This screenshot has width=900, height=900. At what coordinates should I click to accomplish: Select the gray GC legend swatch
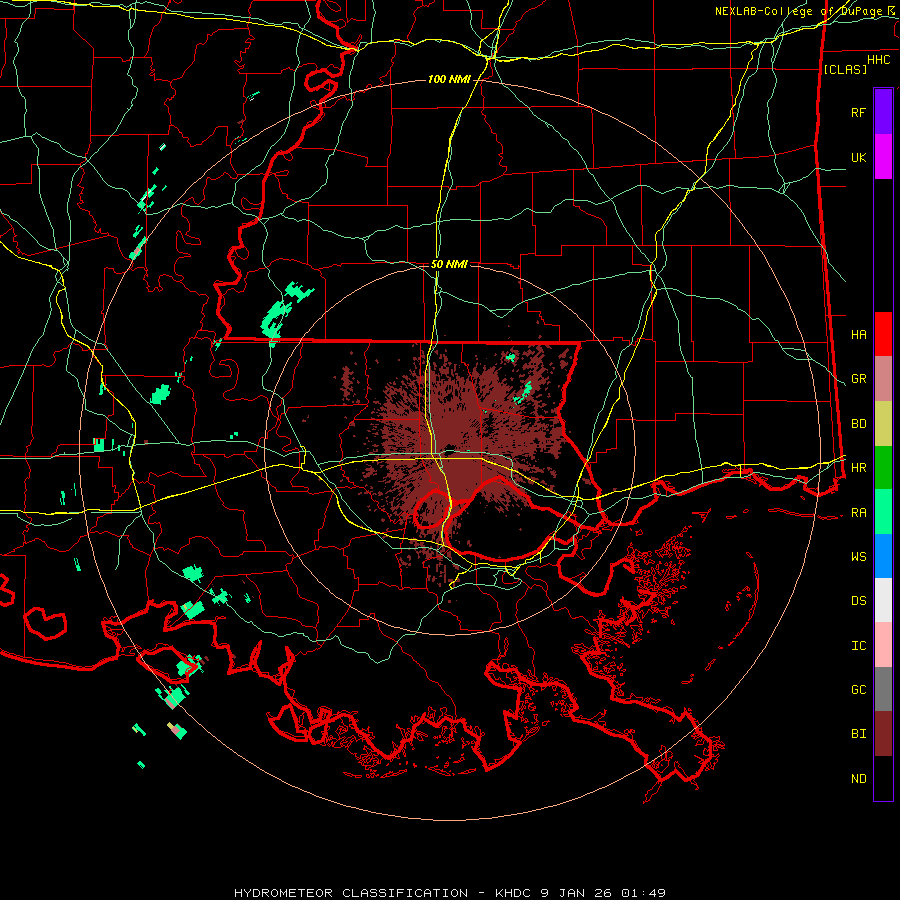click(883, 689)
